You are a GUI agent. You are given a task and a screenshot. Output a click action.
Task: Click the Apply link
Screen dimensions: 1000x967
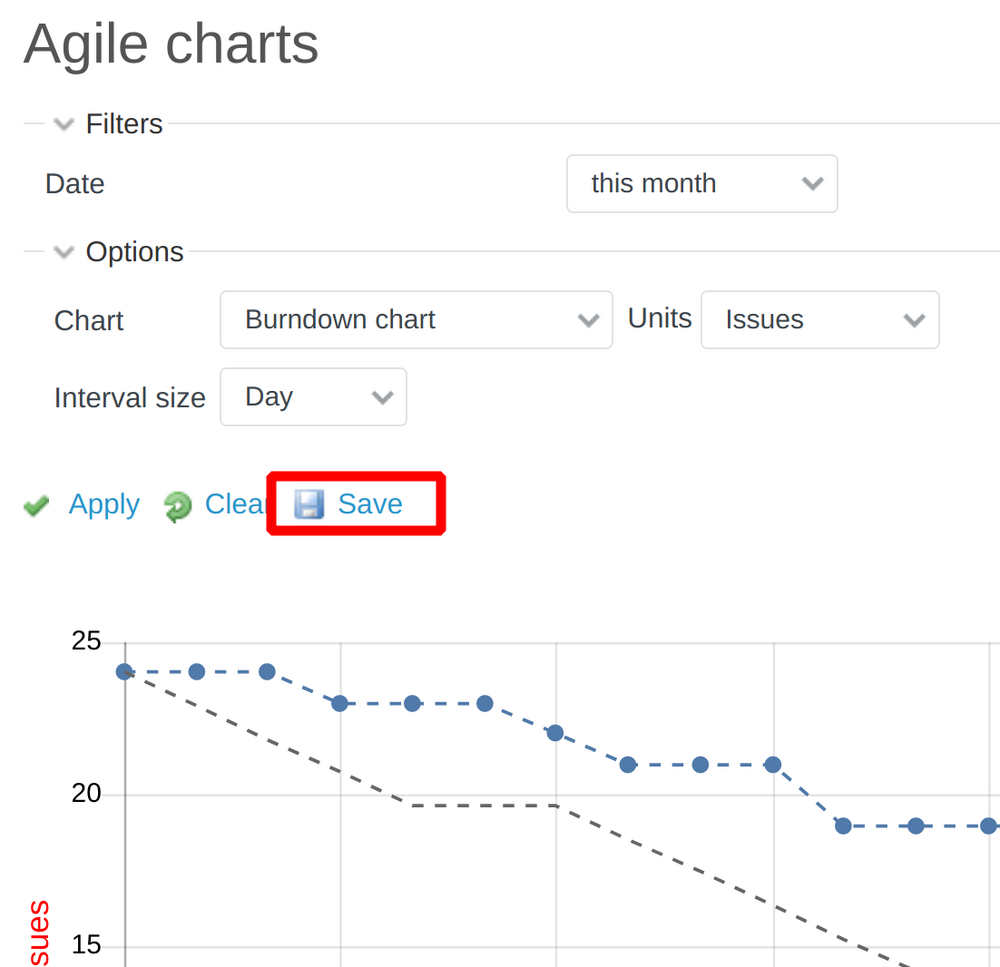point(103,505)
